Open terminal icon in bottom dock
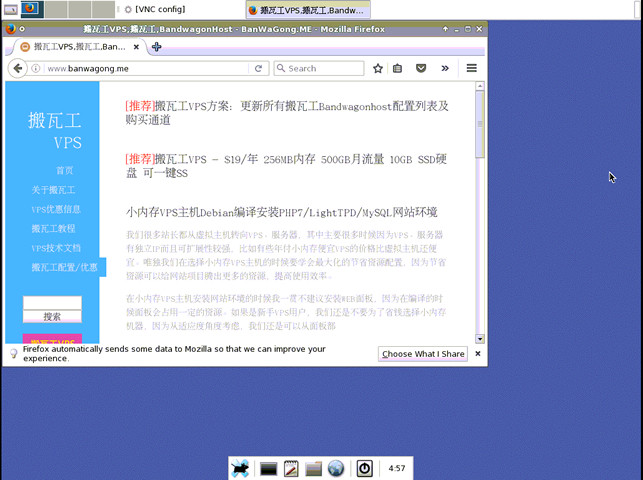The image size is (643, 480). pos(269,469)
